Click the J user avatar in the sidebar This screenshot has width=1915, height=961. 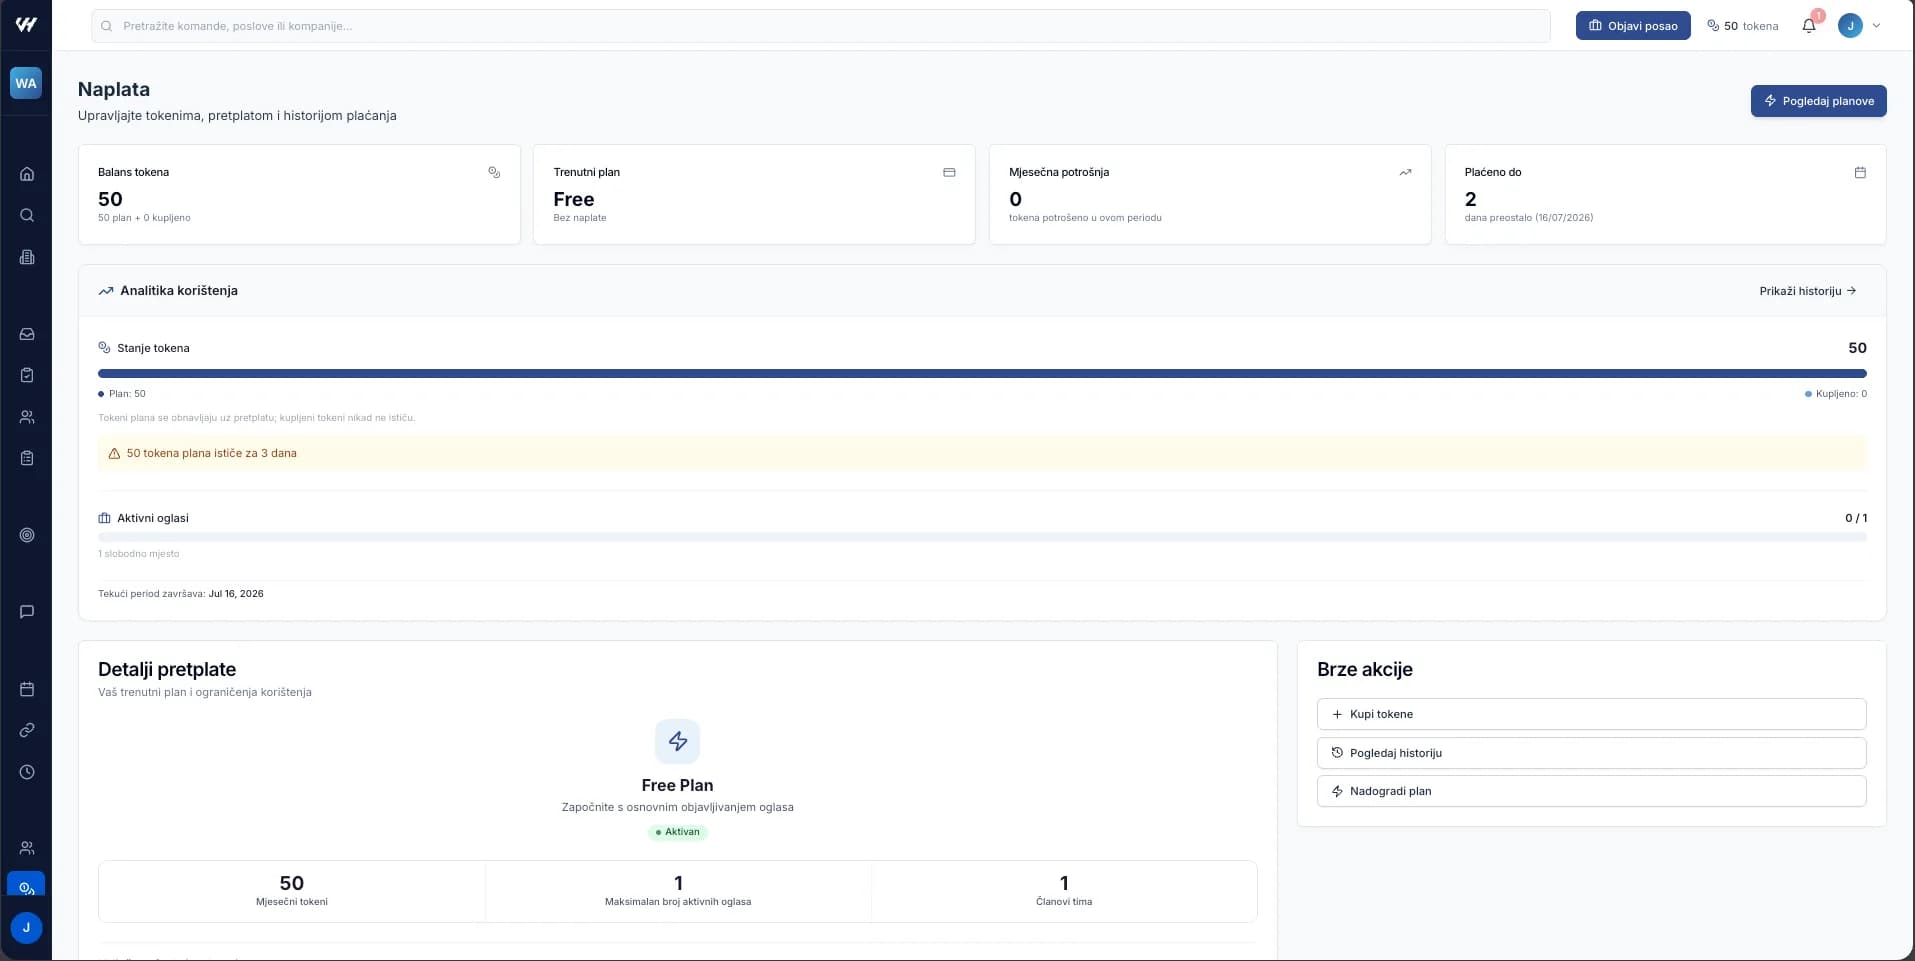[26, 927]
